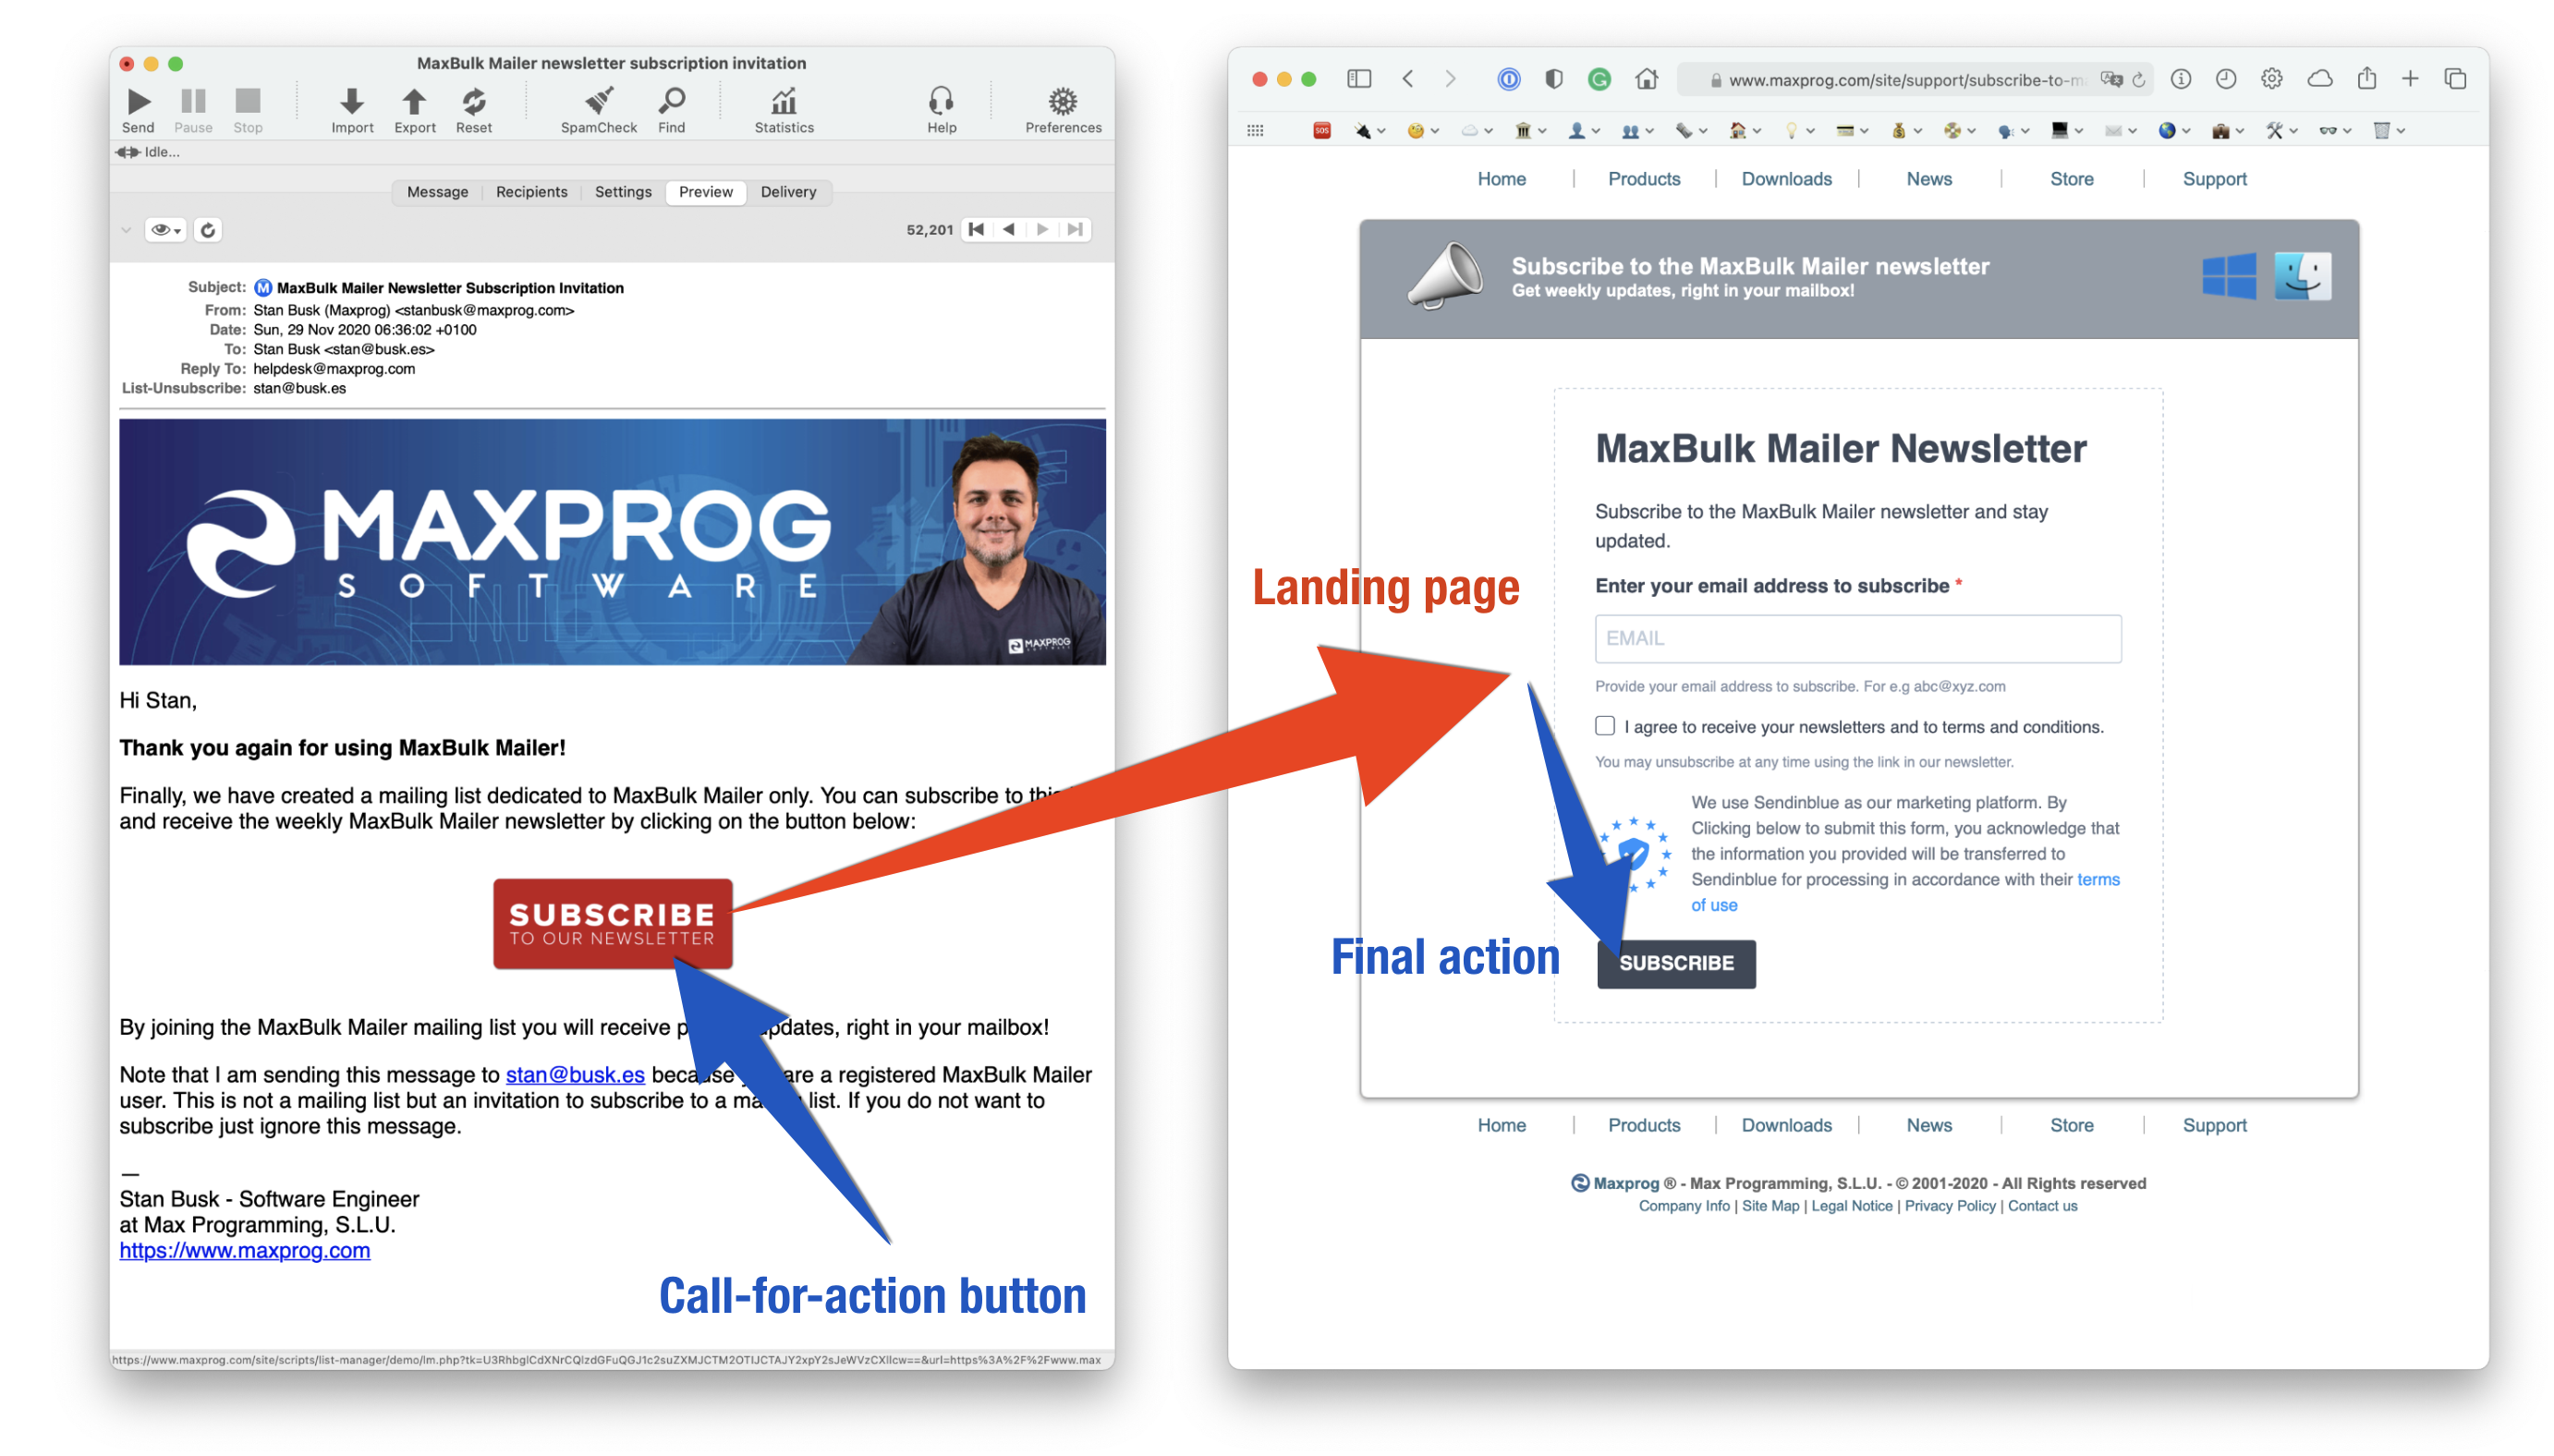Click the recipient count display 52,201
This screenshot has width=2554, height=1456.
pyautogui.click(x=930, y=230)
